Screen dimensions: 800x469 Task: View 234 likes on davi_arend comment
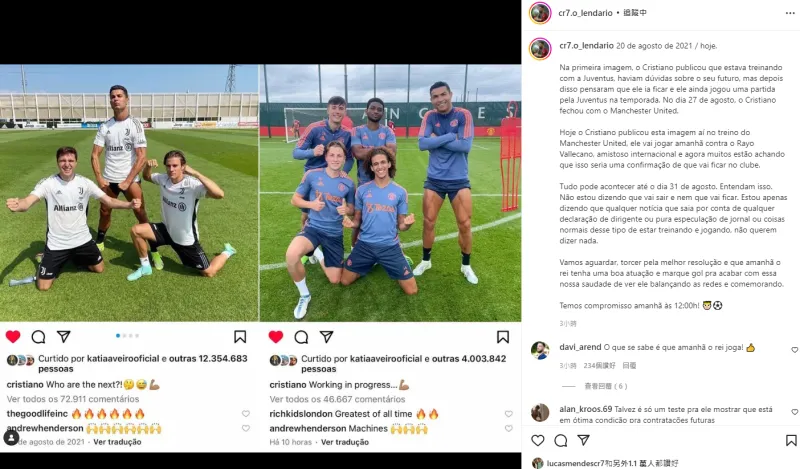pos(599,365)
